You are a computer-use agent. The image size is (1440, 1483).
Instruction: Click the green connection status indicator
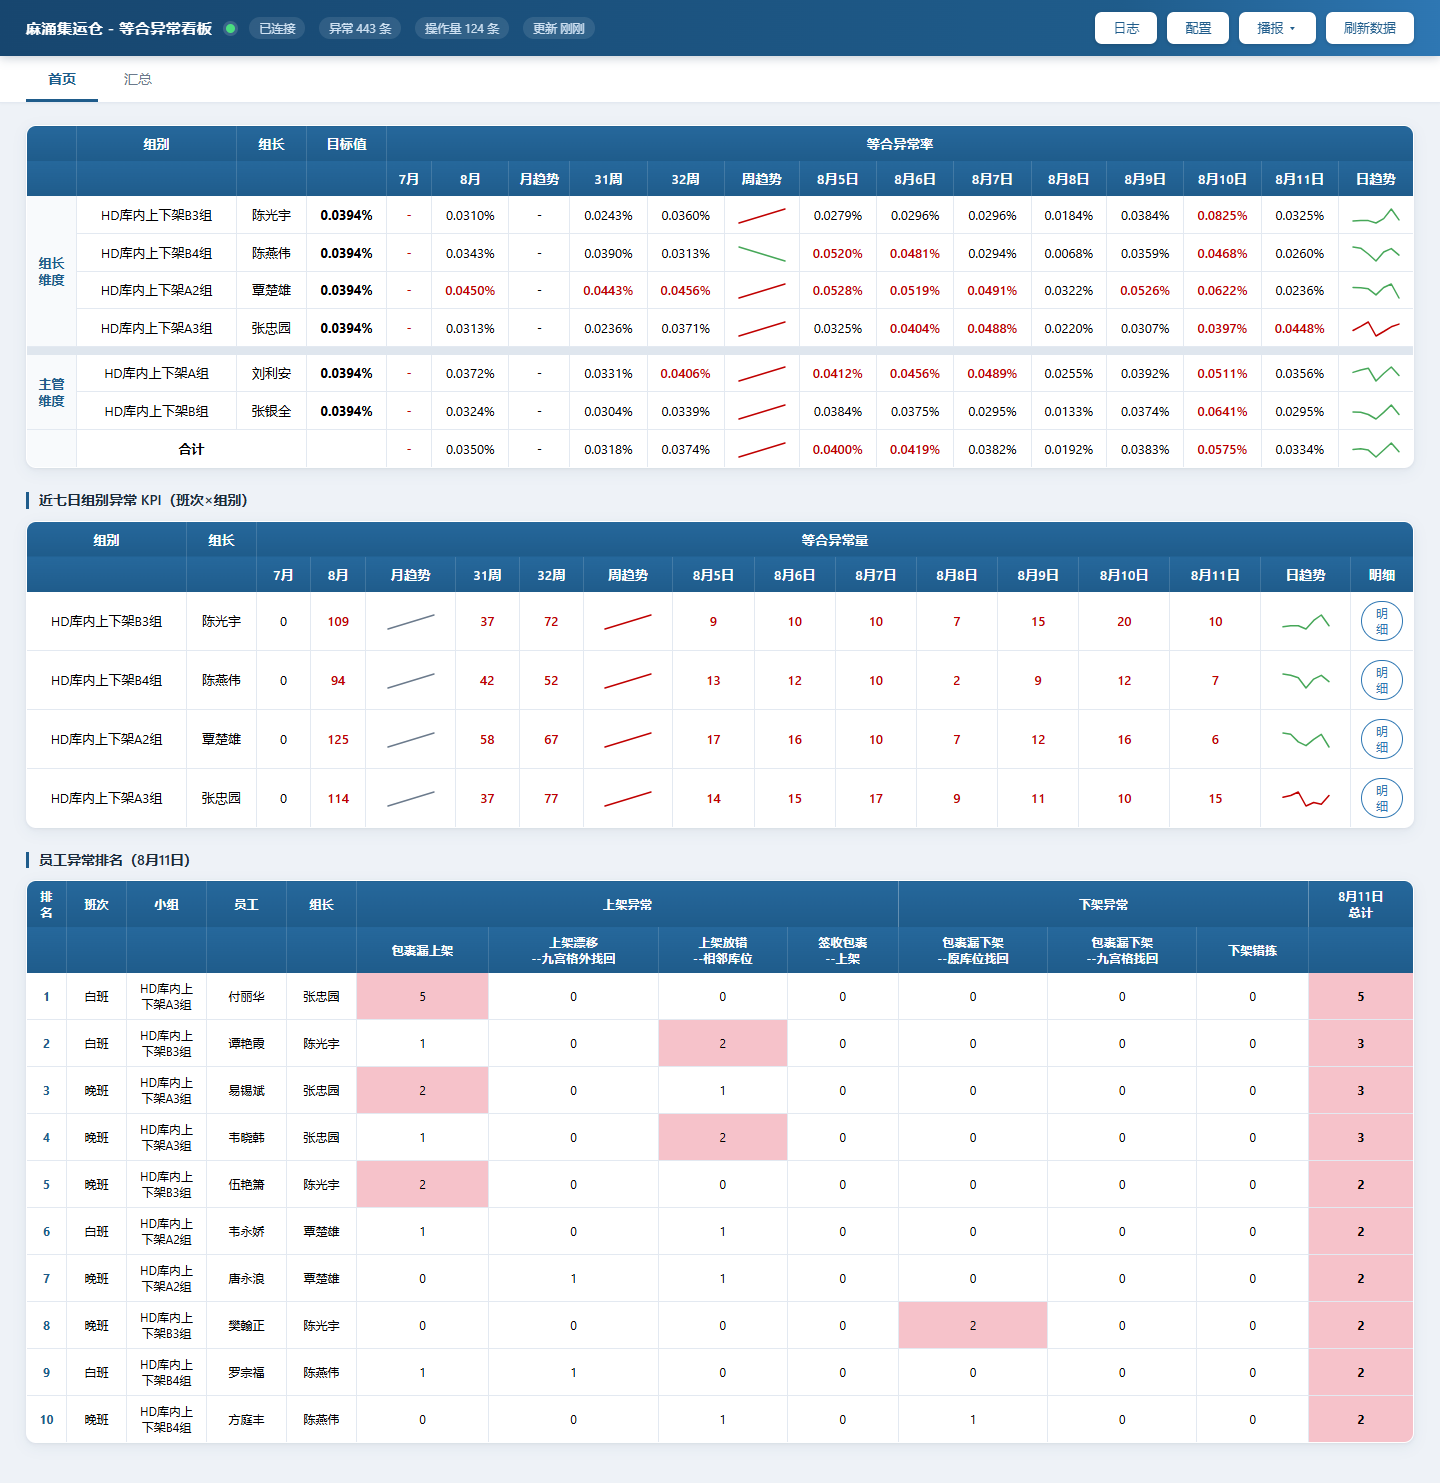pyautogui.click(x=230, y=28)
